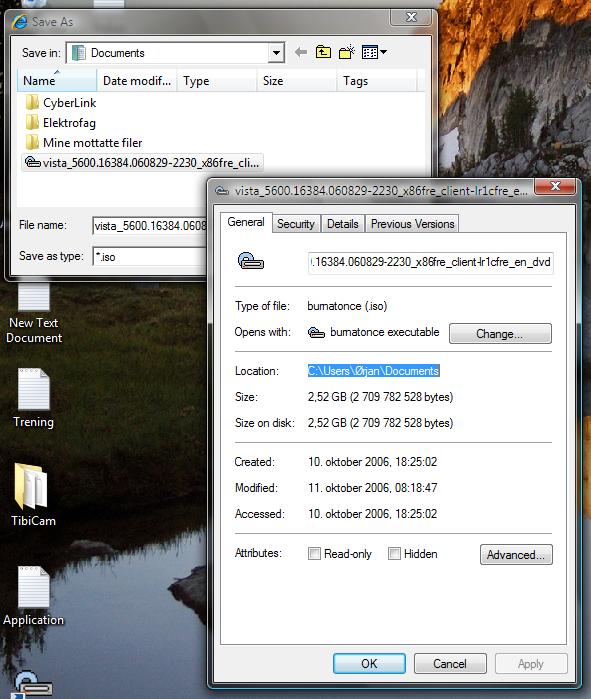Open the Save as type combo box

150,257
